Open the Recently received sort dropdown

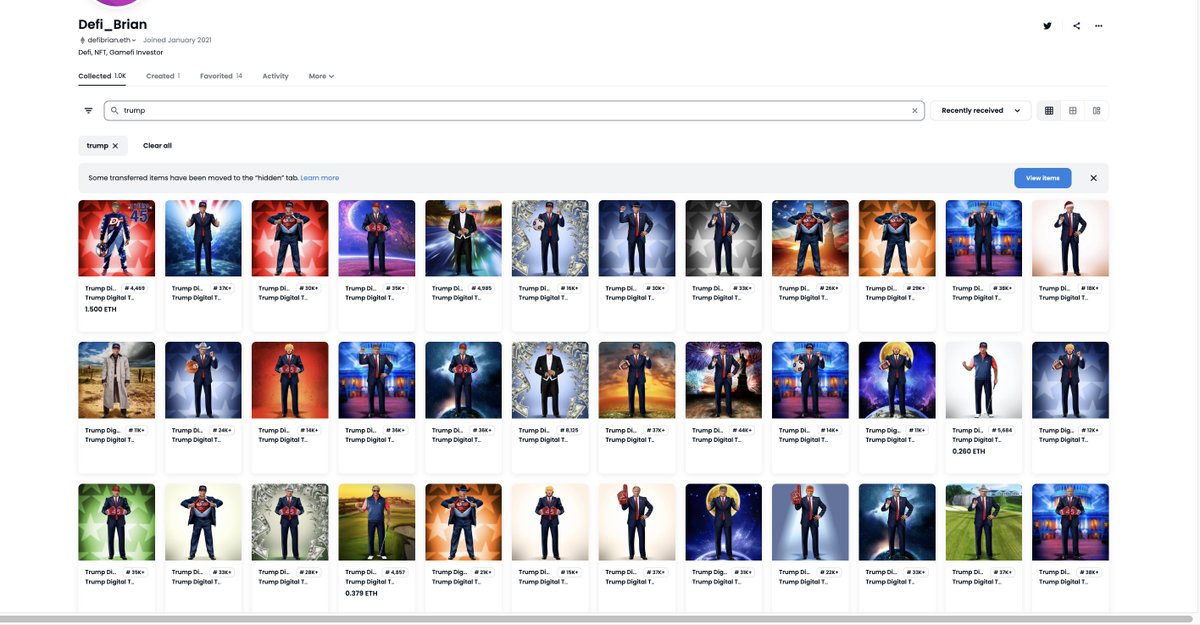point(980,110)
